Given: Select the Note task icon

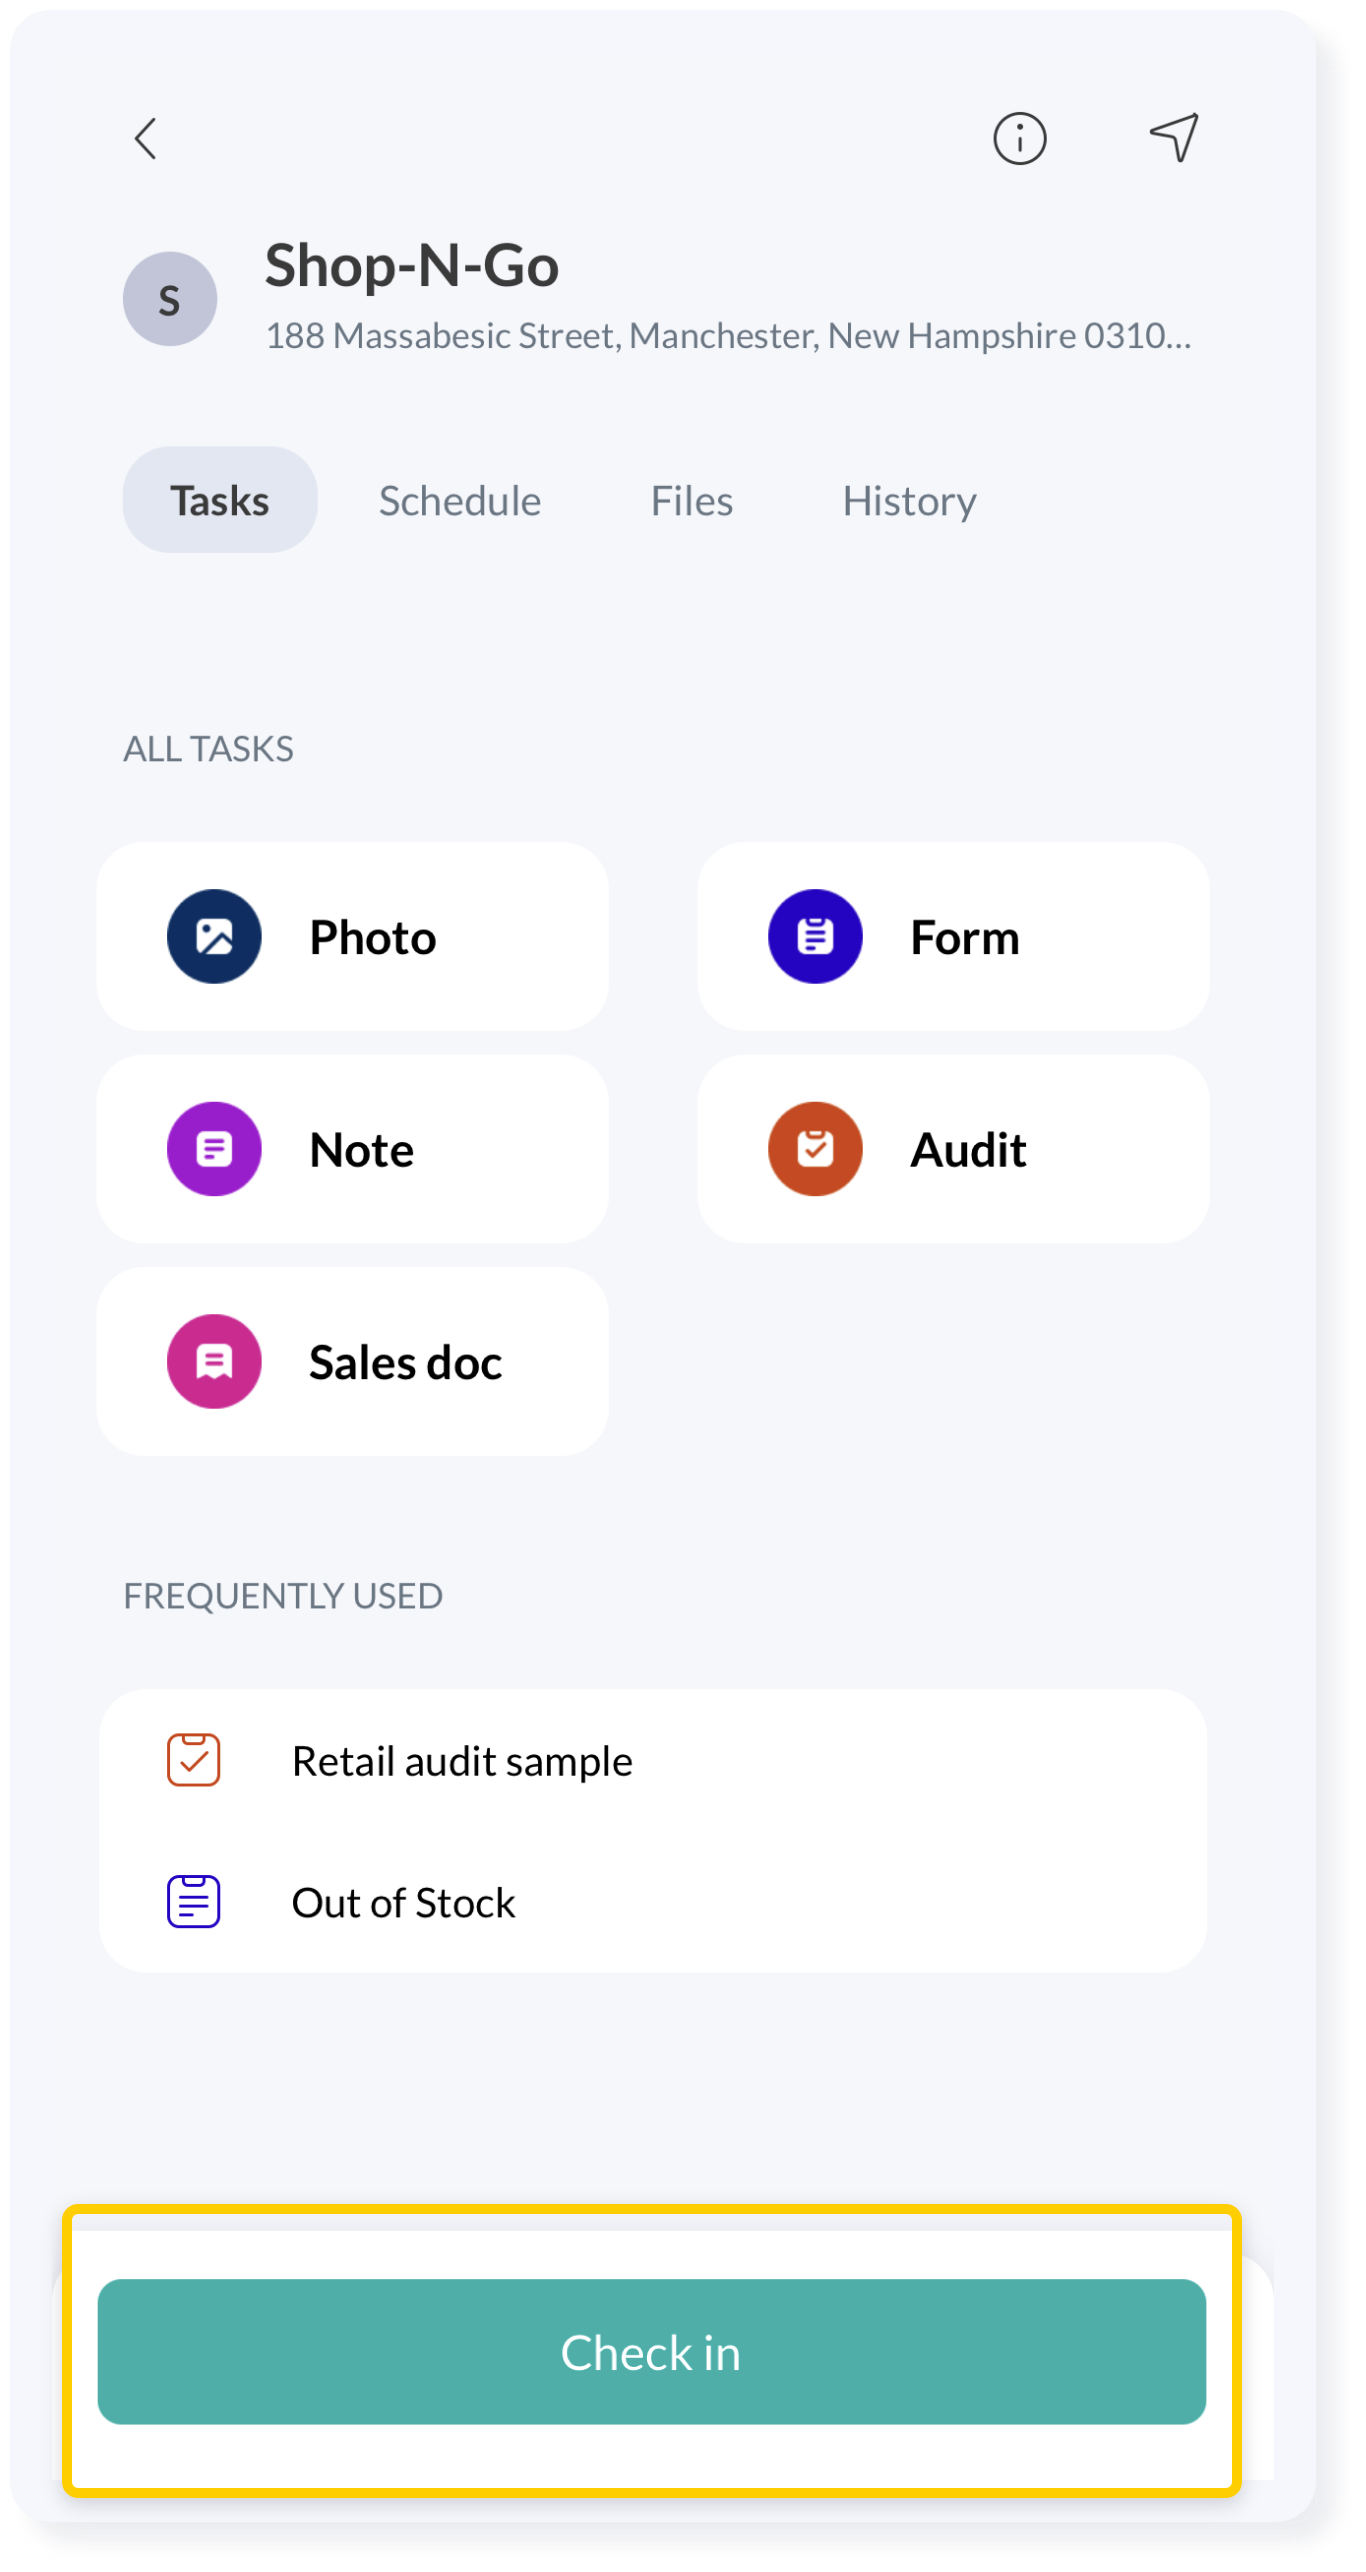Looking at the screenshot, I should (214, 1150).
